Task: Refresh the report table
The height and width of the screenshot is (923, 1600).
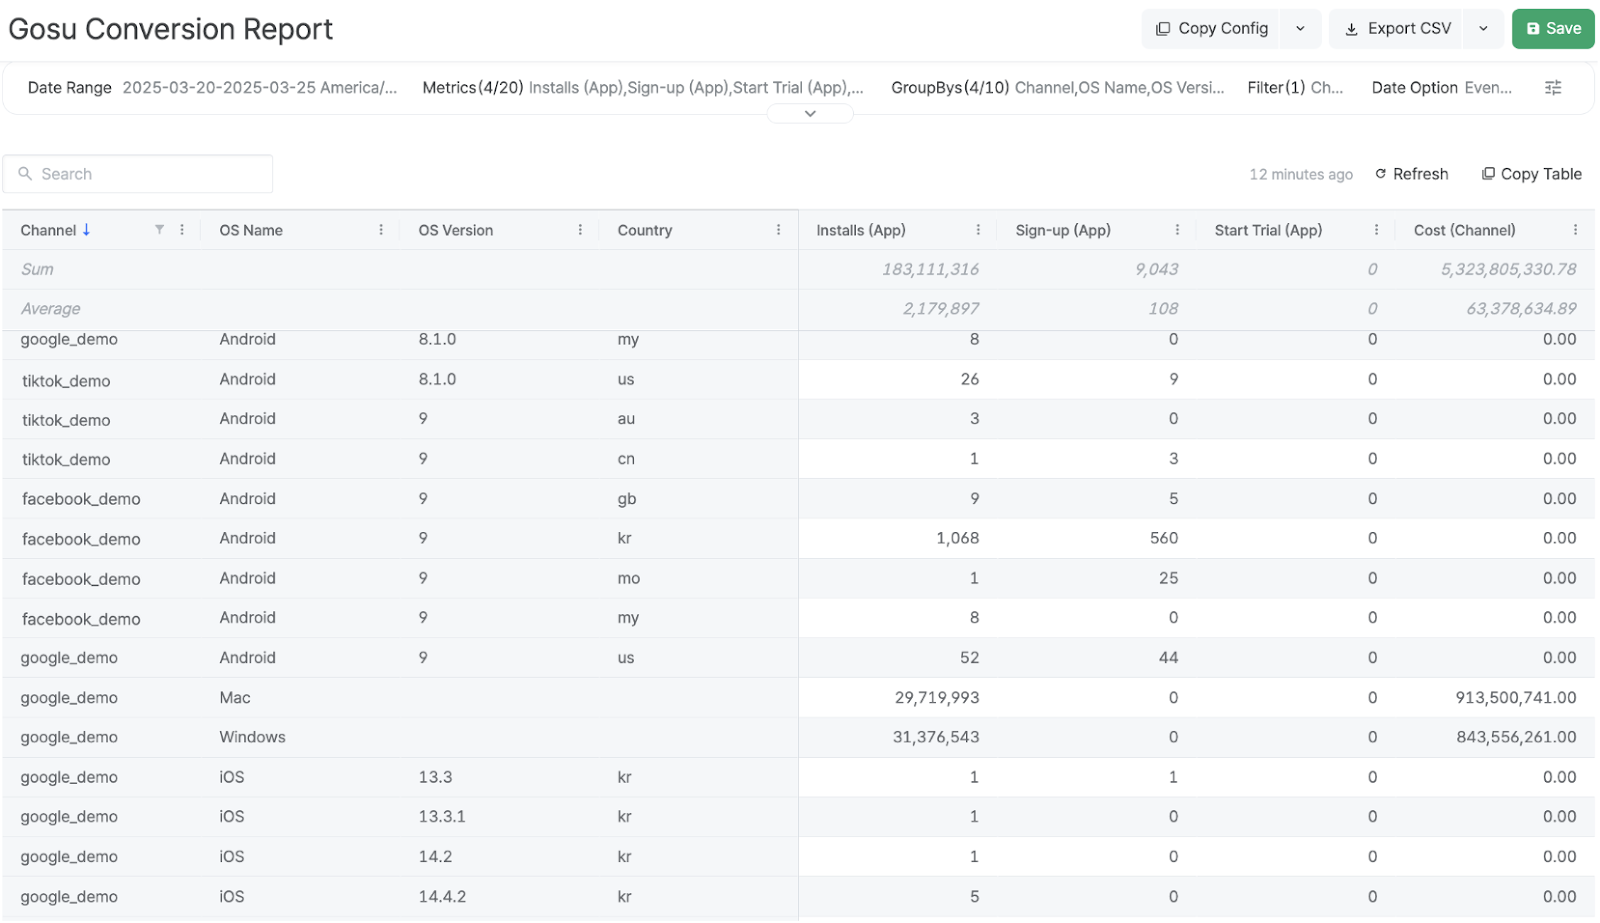Action: (x=1411, y=174)
